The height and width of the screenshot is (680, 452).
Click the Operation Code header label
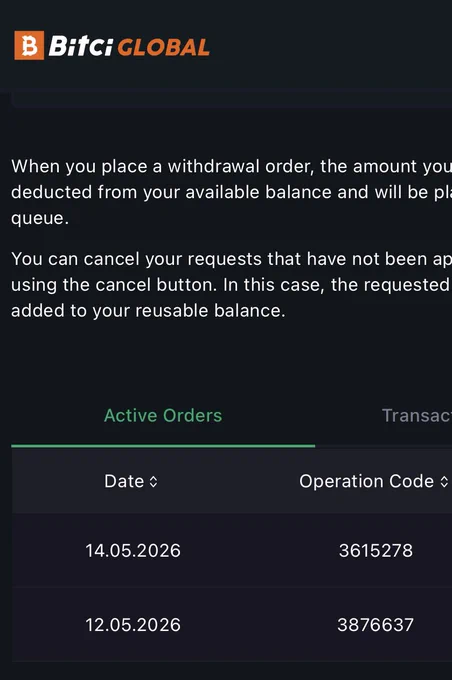[x=367, y=481]
